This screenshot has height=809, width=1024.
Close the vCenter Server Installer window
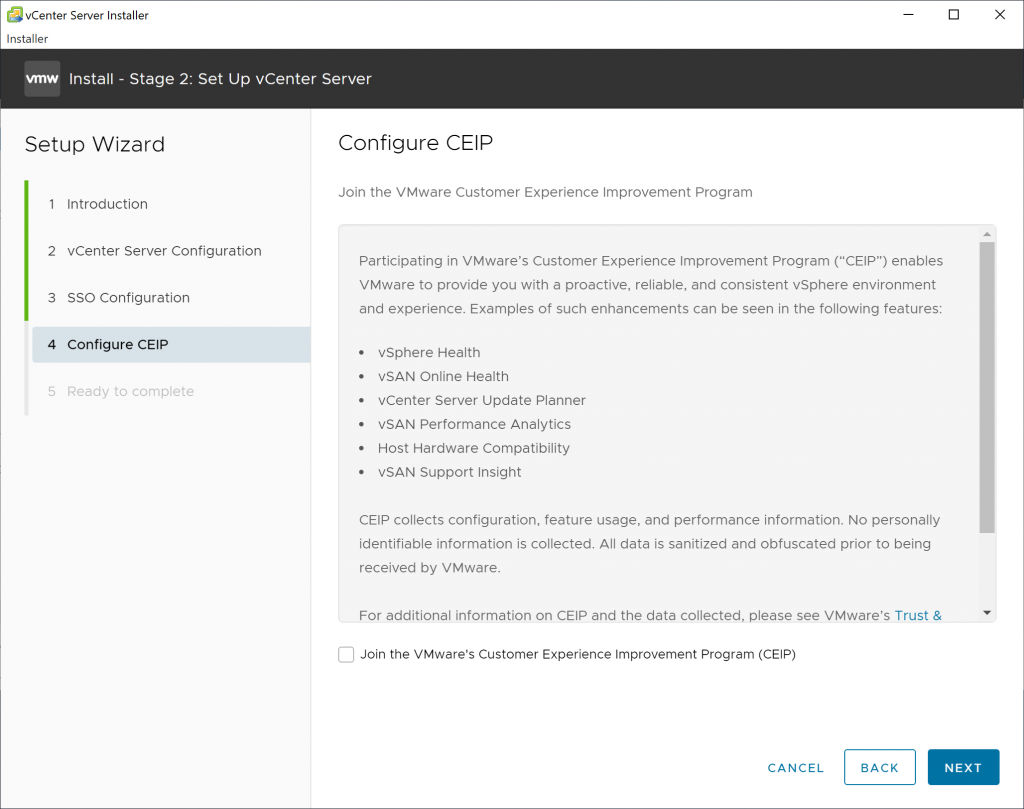pyautogui.click(x=1000, y=14)
